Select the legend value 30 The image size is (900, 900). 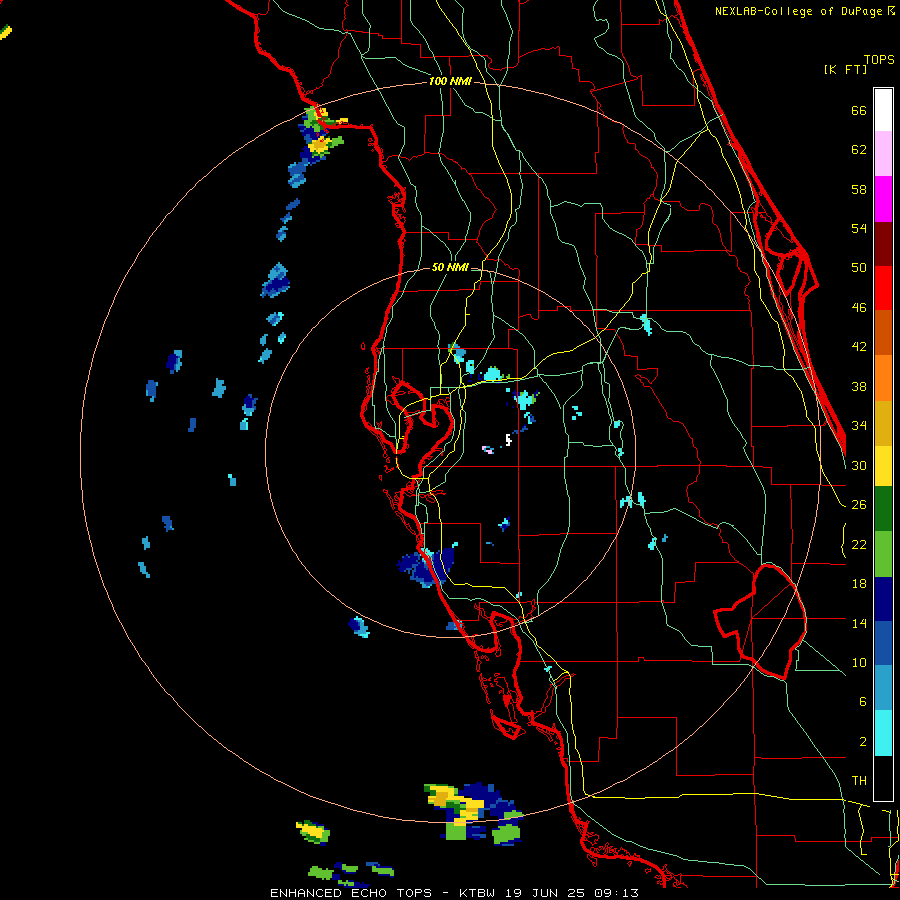click(x=859, y=465)
